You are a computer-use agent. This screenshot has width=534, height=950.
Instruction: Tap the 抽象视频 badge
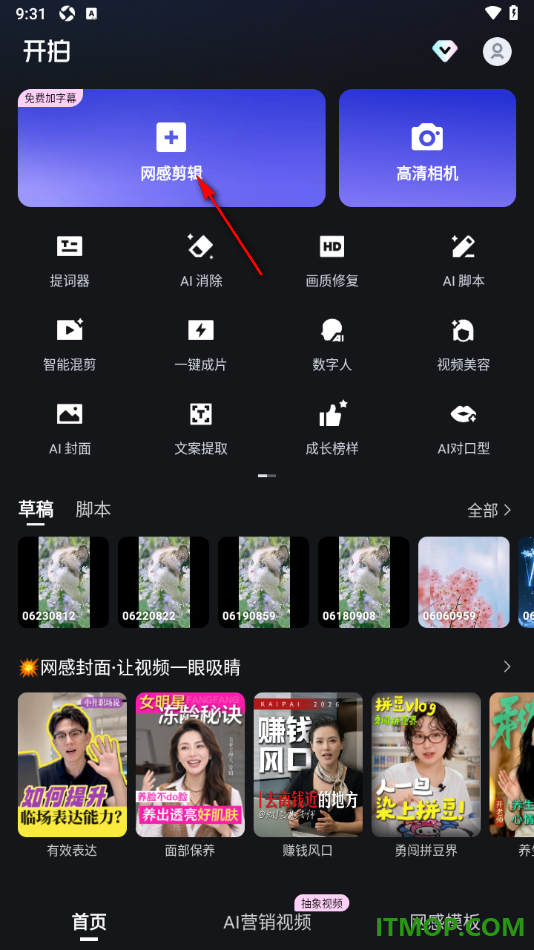pos(322,903)
